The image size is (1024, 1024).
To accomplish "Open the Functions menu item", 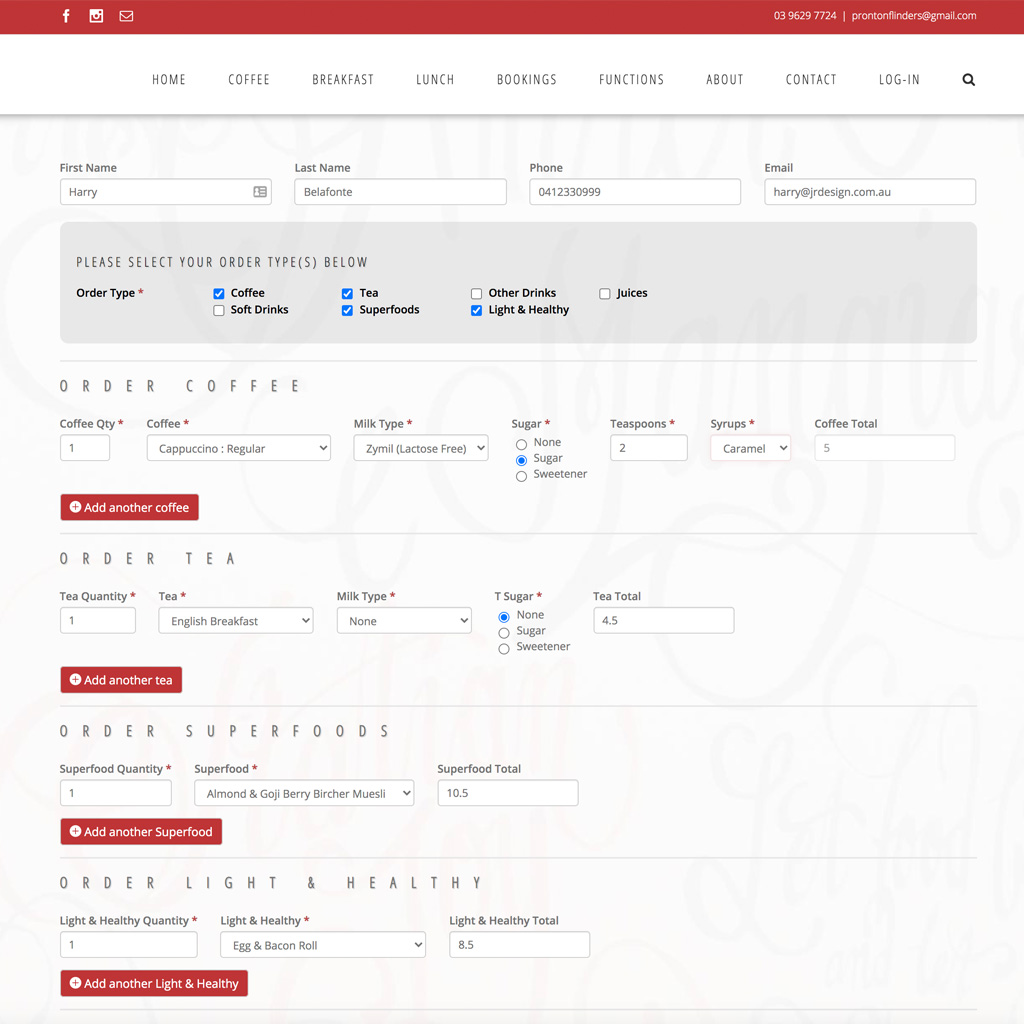I will 632,80.
